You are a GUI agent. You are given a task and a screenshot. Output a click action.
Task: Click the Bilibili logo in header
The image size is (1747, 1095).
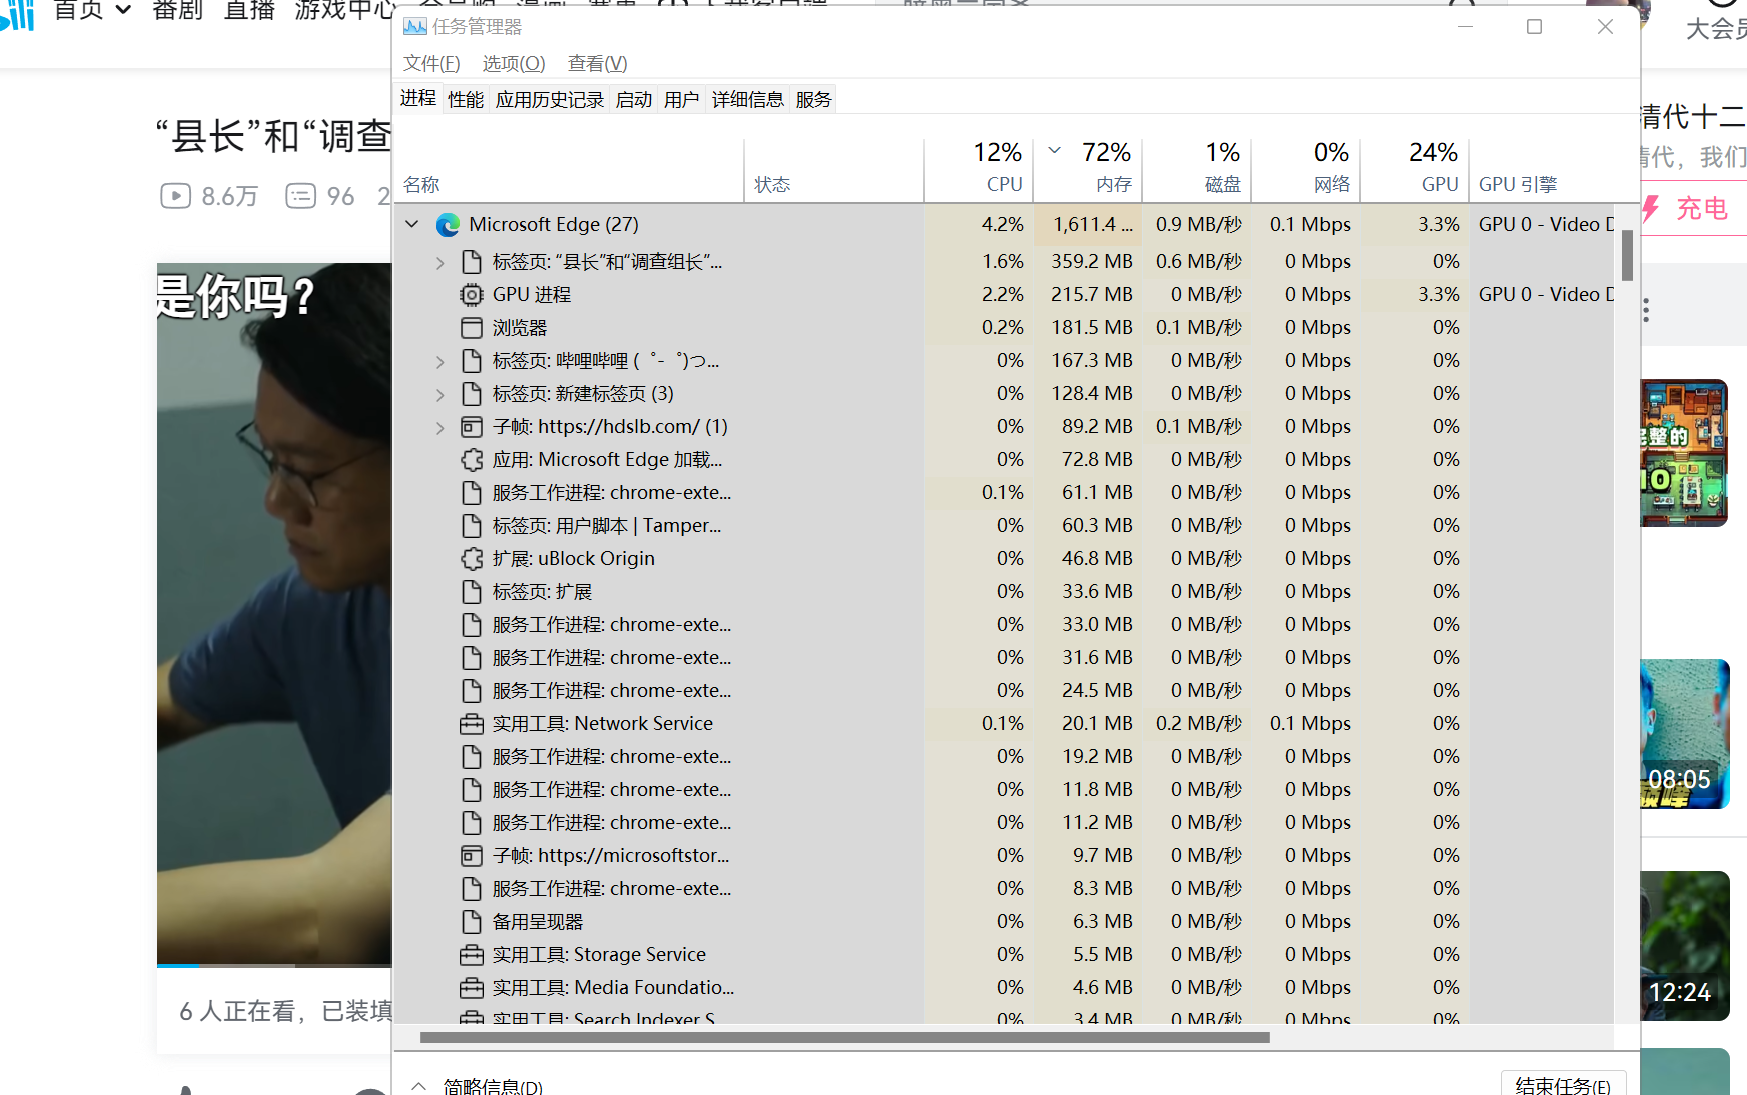pos(18,14)
